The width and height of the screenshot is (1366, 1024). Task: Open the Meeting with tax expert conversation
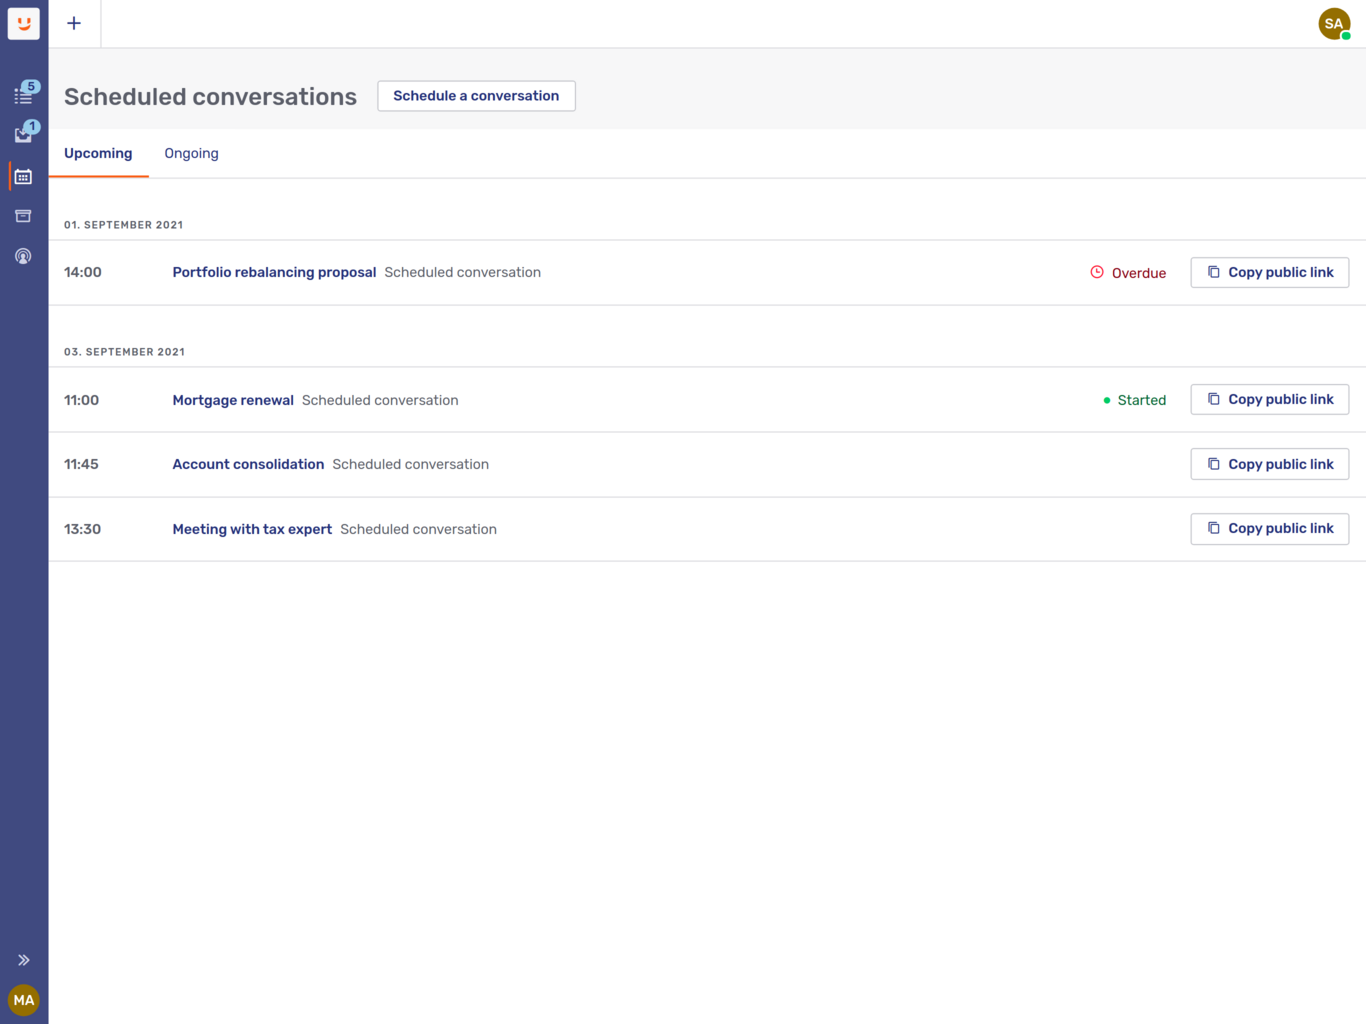coord(252,529)
